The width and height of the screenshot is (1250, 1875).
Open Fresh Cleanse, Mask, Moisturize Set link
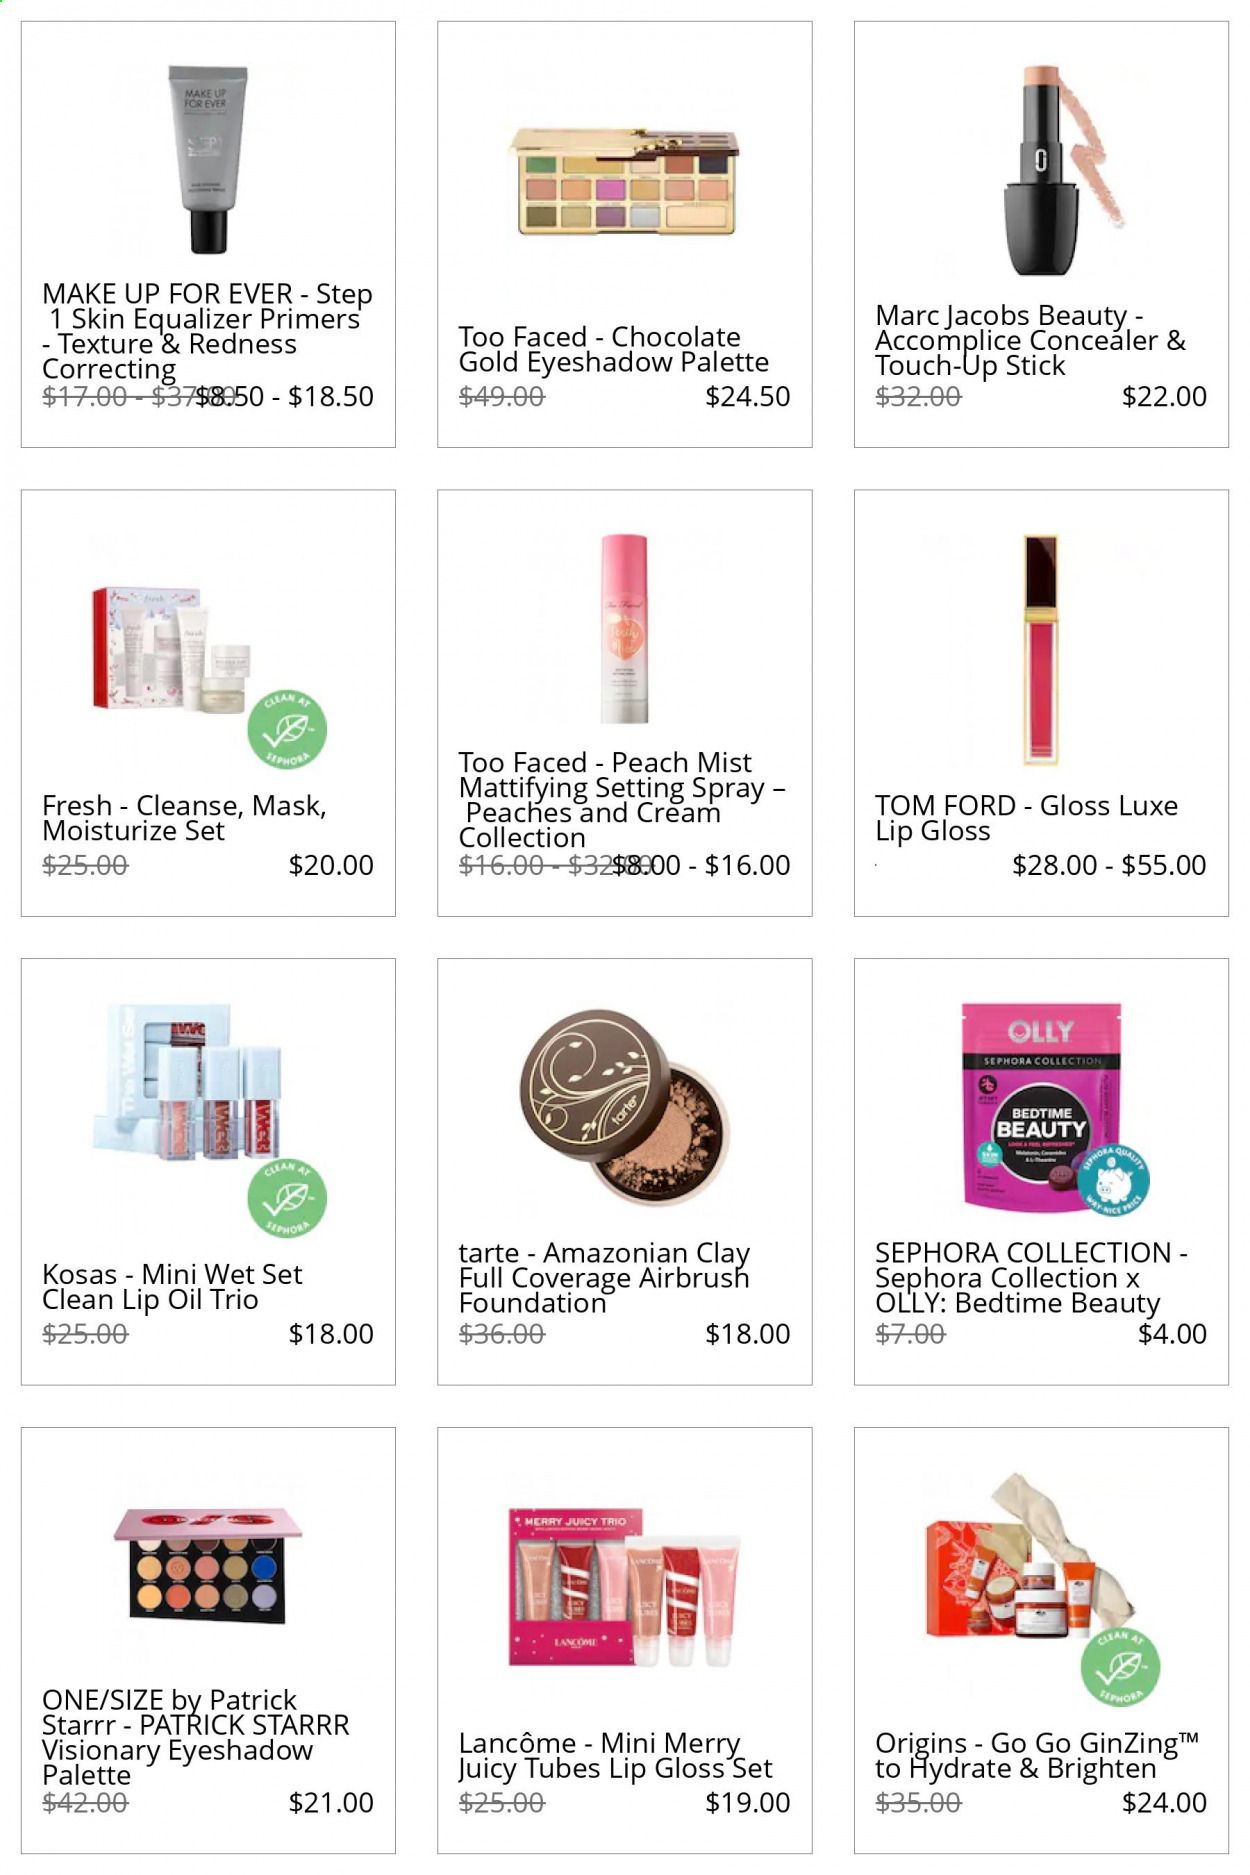[184, 818]
